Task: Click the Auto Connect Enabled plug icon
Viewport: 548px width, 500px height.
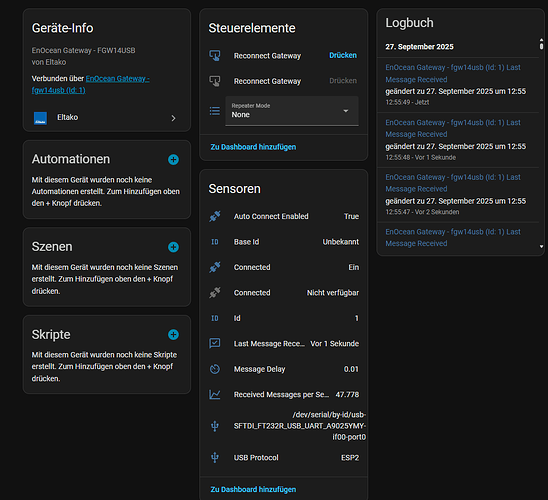Action: pos(215,216)
